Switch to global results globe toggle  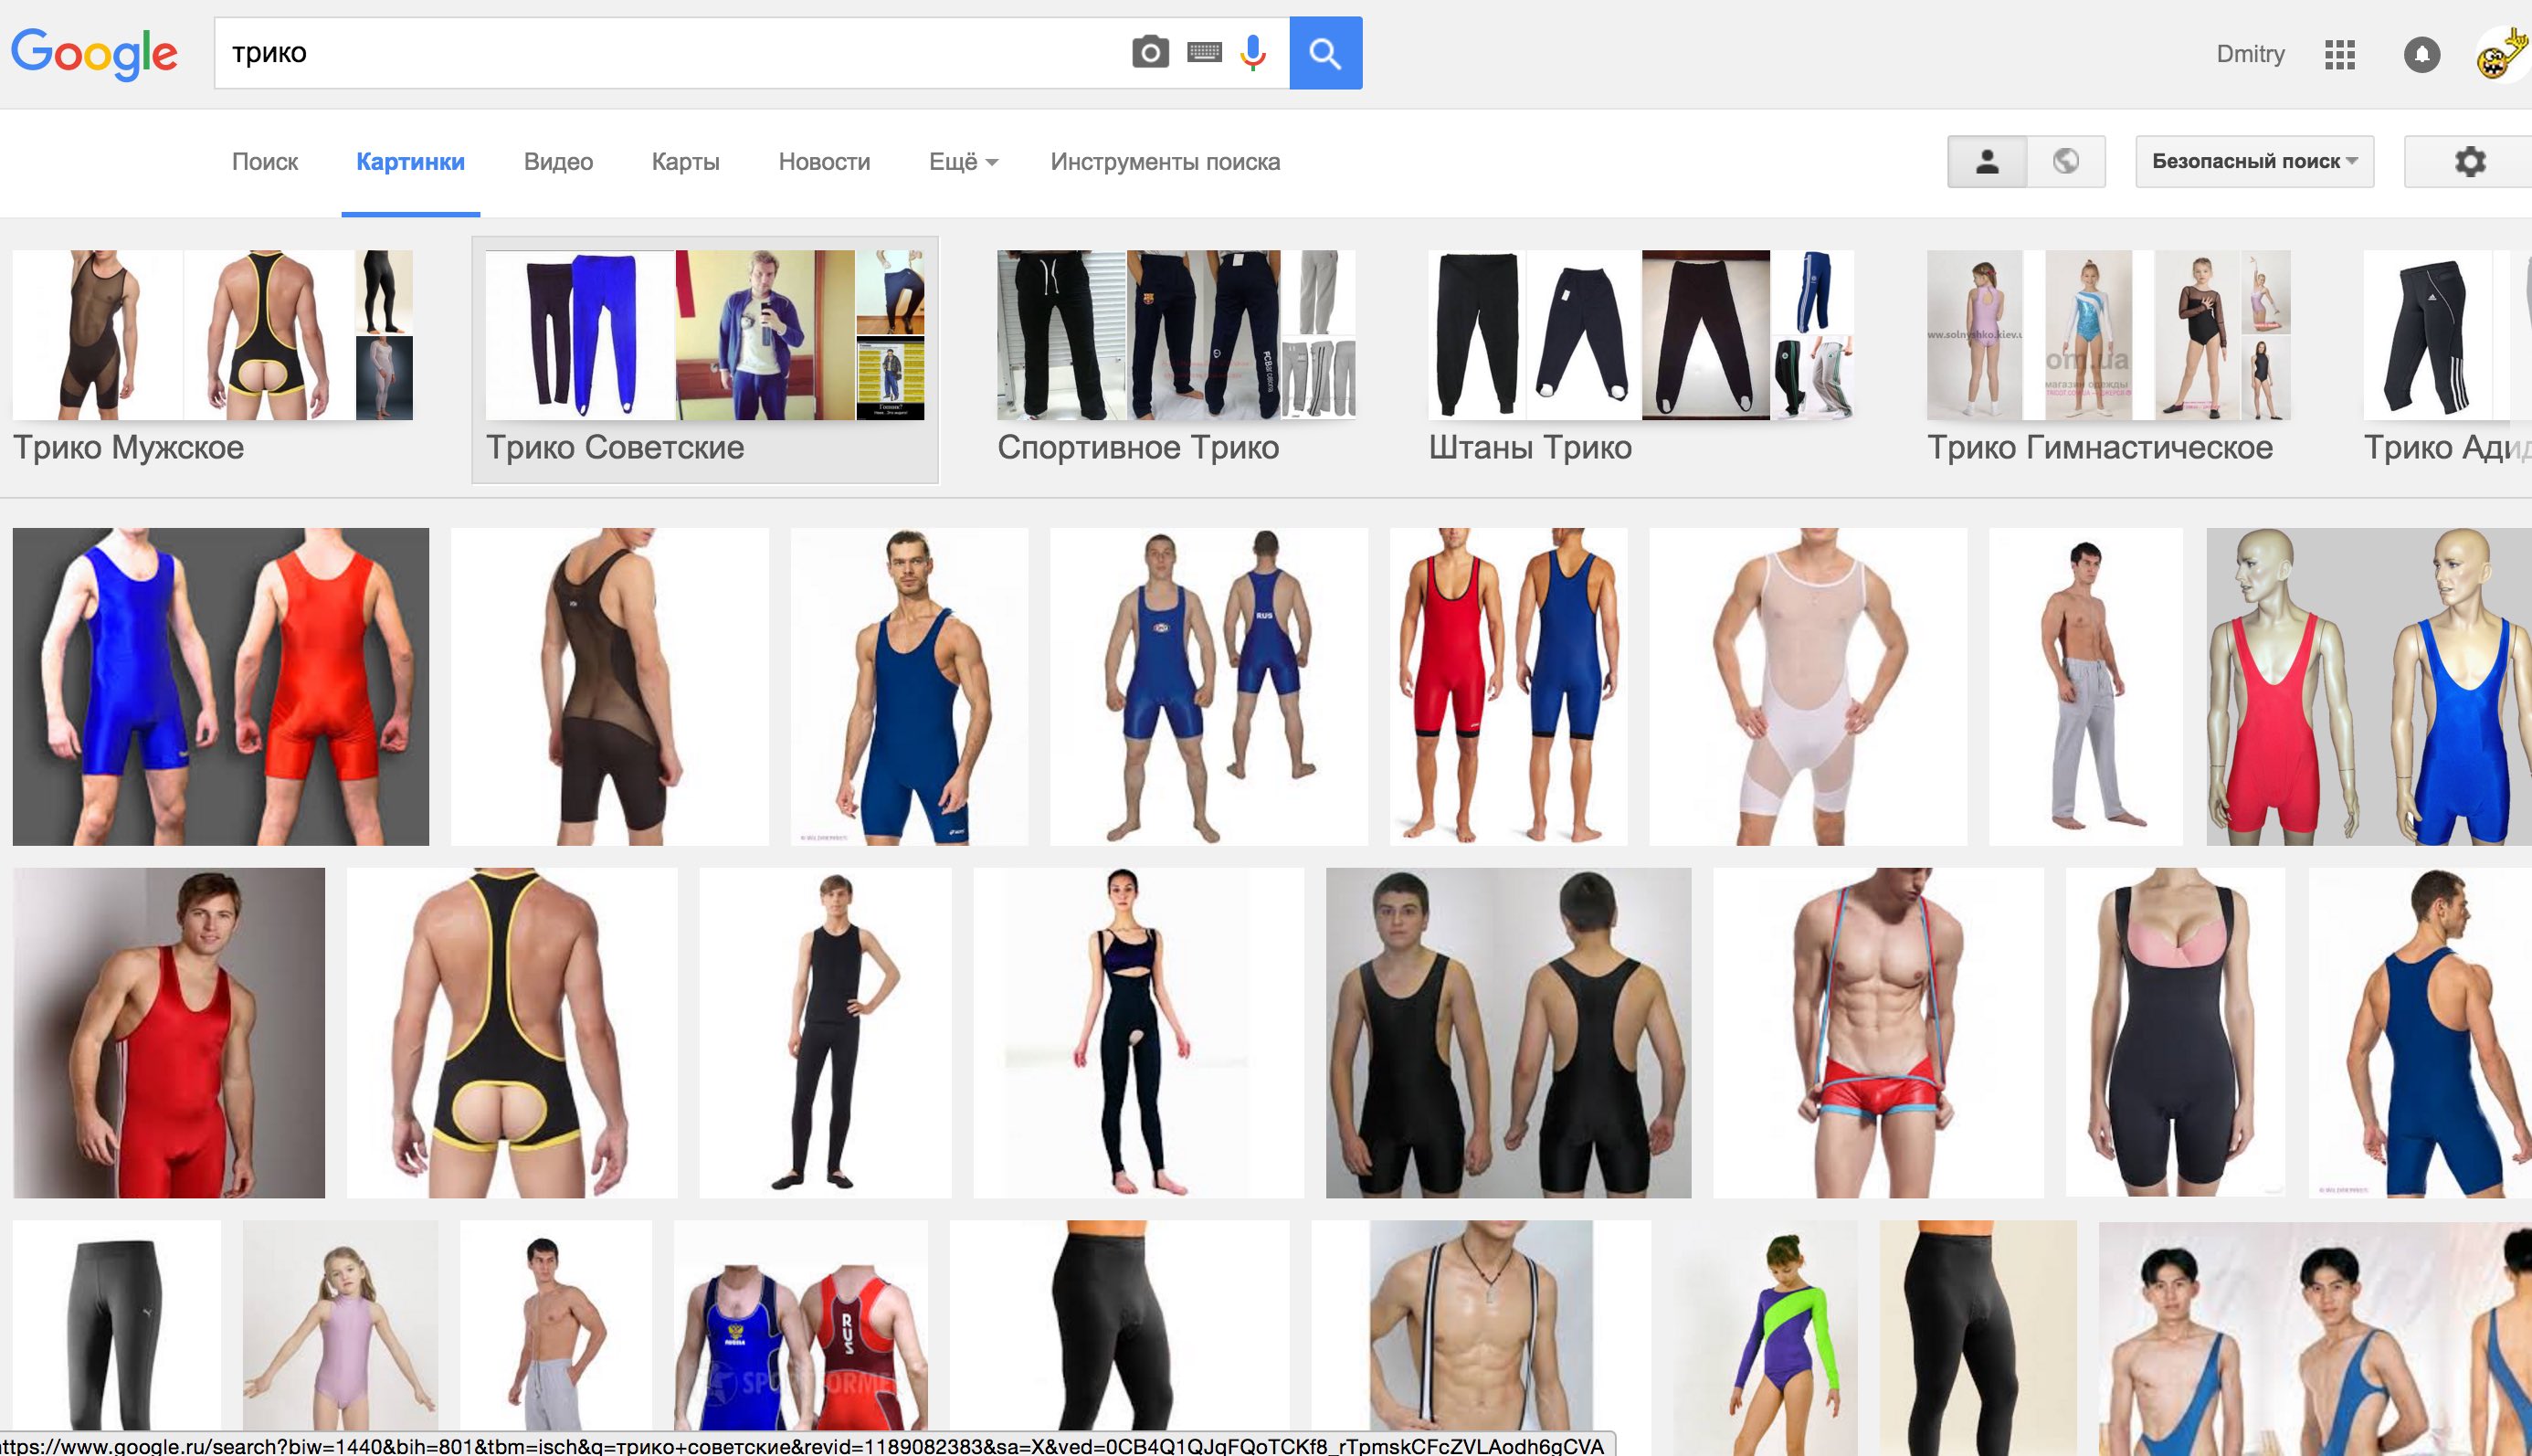tap(2066, 162)
